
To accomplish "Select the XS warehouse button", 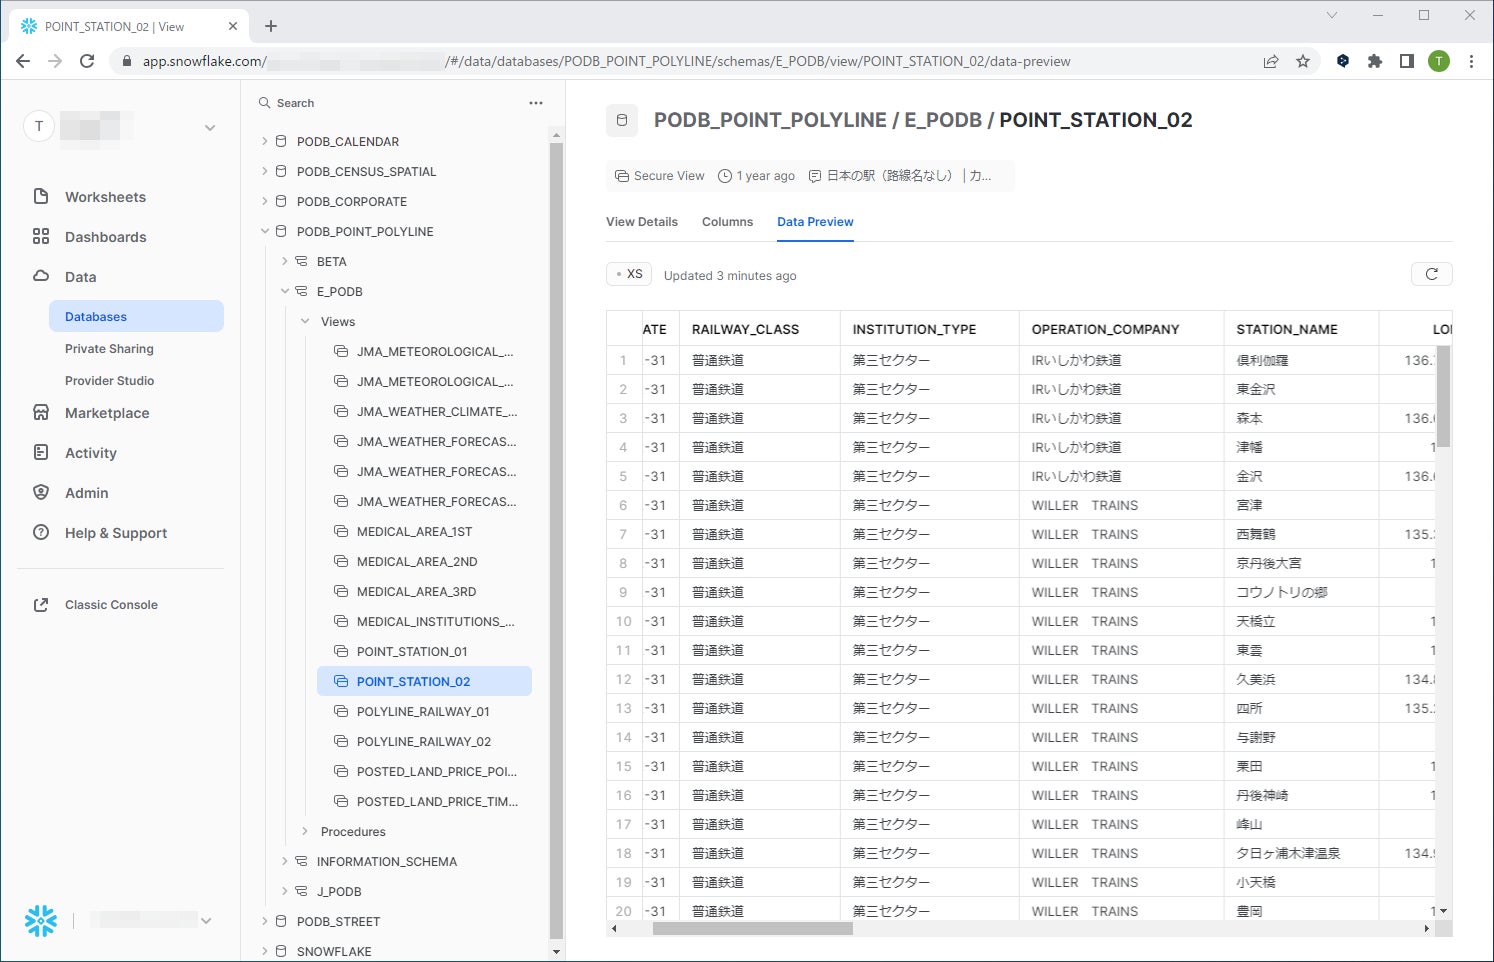I will [629, 274].
